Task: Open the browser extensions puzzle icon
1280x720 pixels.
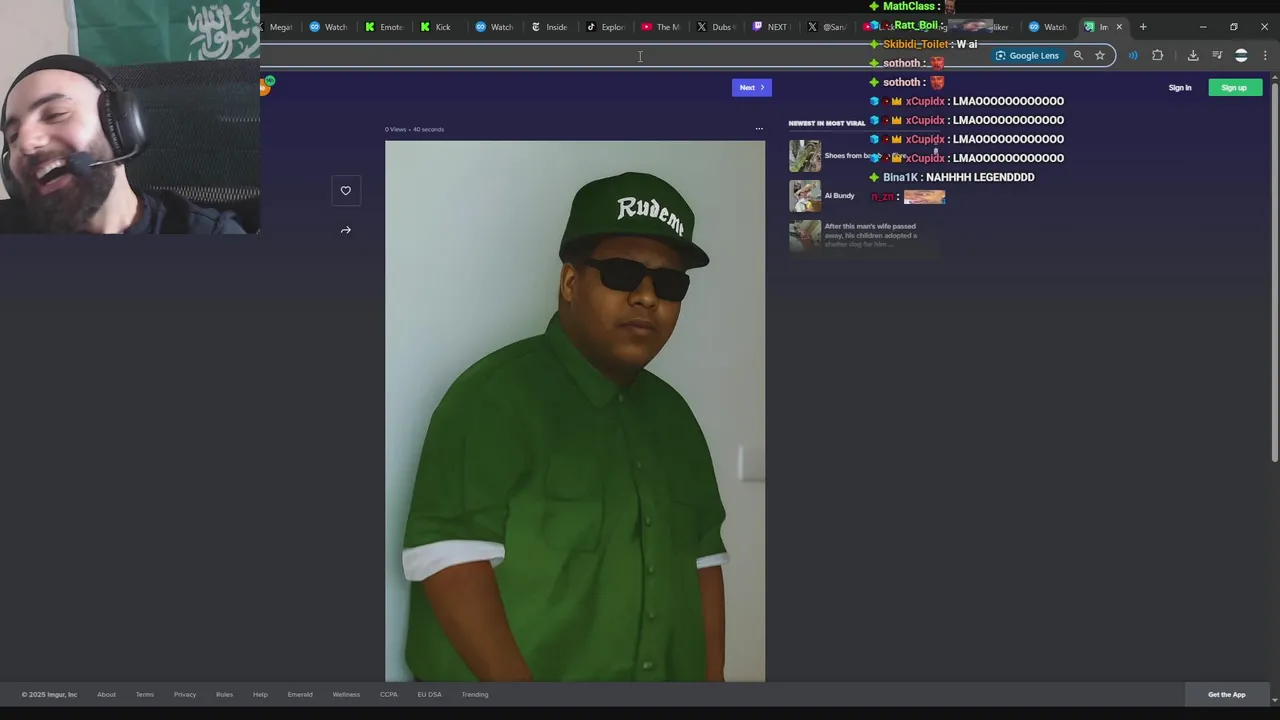Action: pos(1158,56)
